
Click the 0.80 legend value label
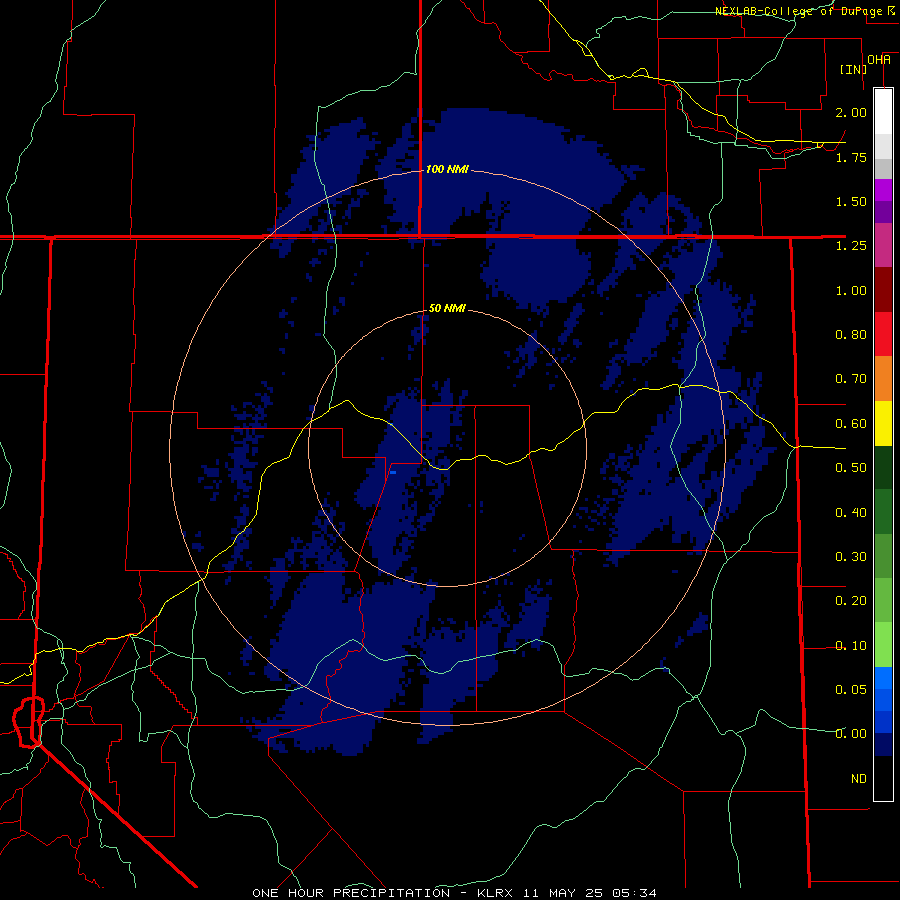point(851,335)
